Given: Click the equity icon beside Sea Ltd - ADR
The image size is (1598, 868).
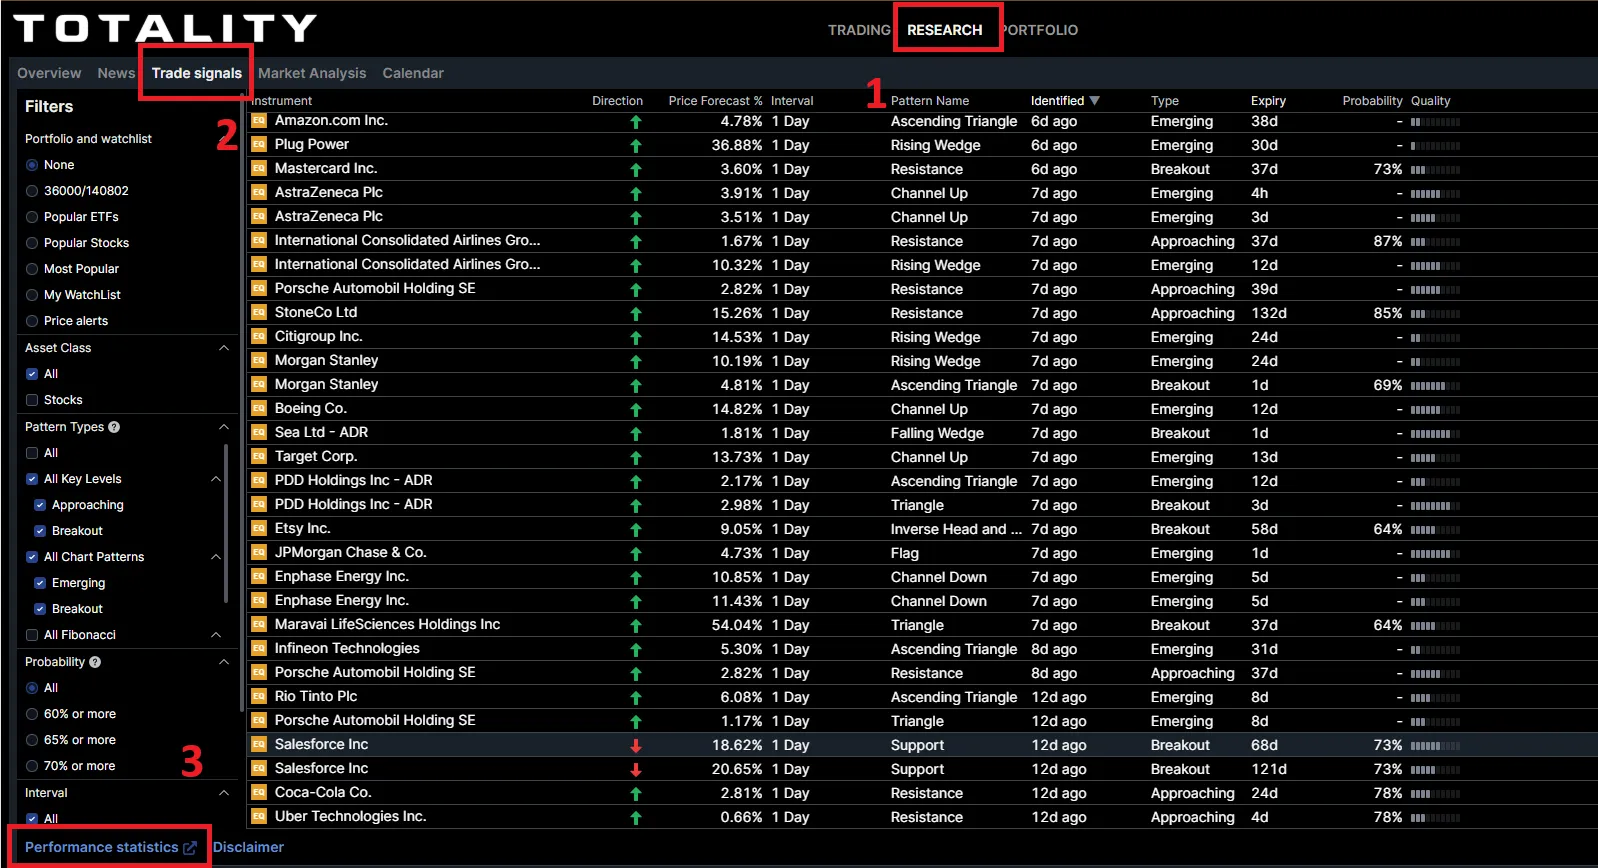Looking at the screenshot, I should click(258, 432).
